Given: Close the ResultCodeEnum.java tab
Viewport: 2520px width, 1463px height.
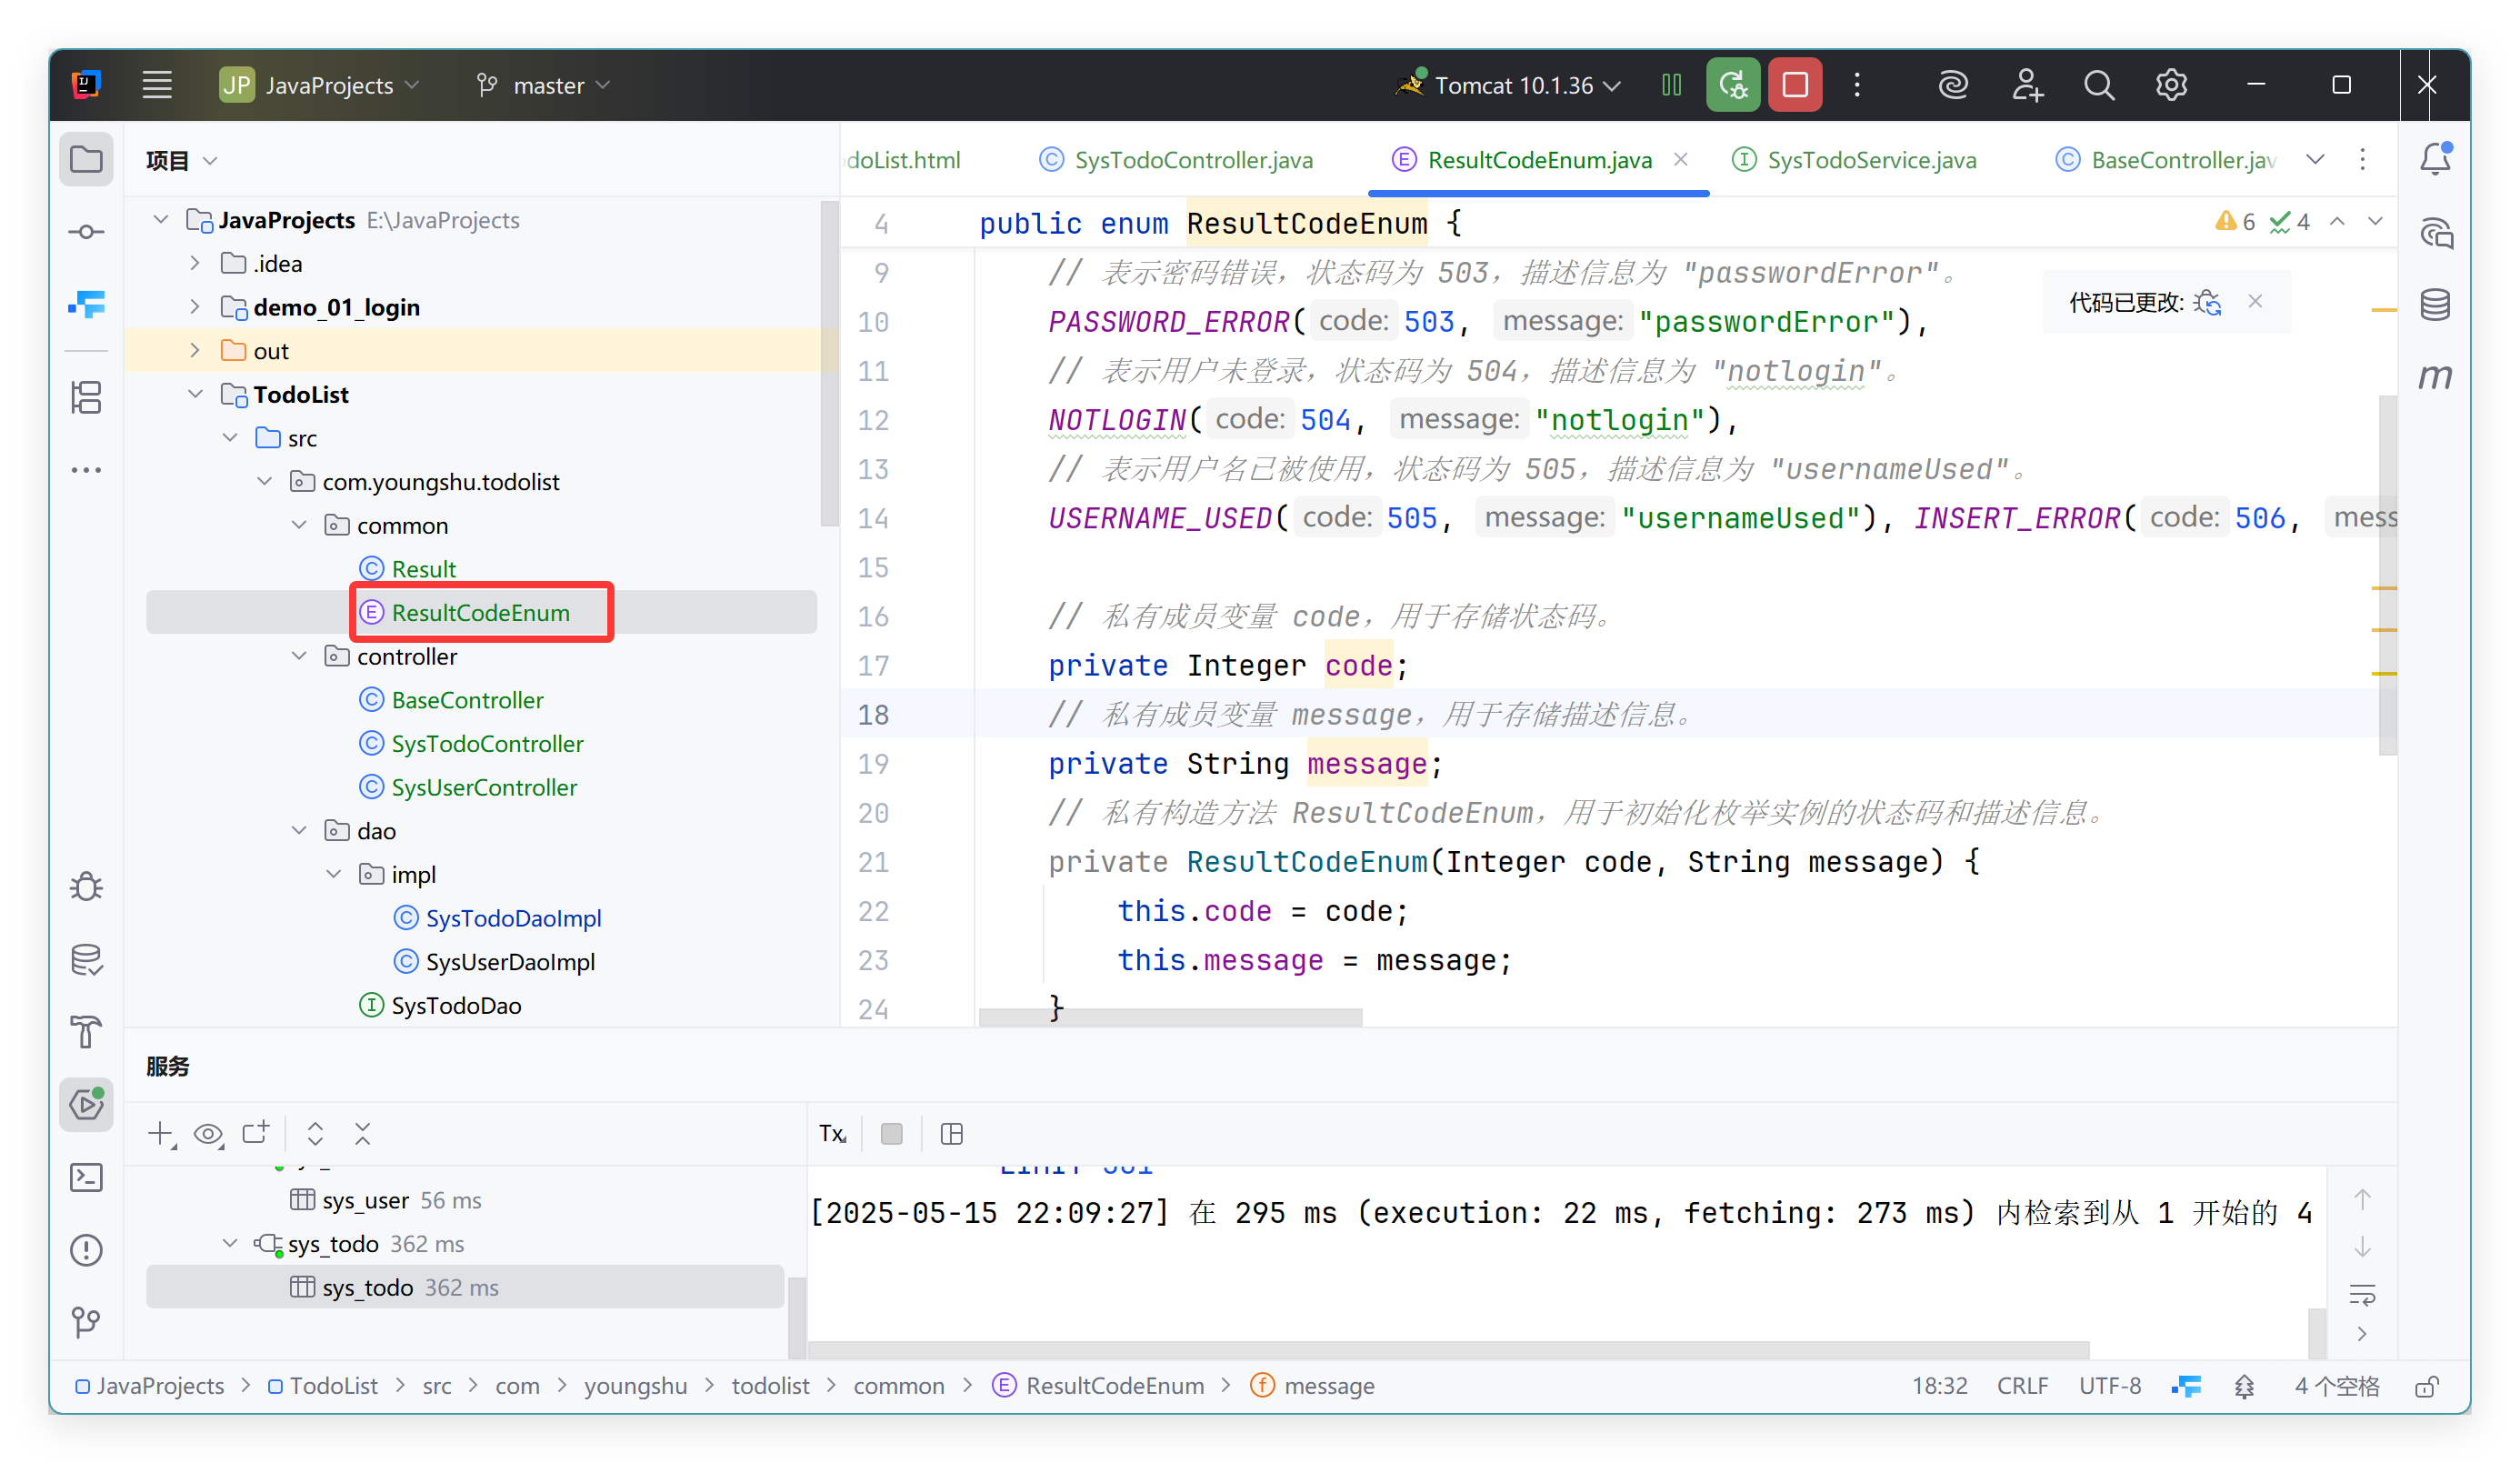Looking at the screenshot, I should pos(1681,159).
